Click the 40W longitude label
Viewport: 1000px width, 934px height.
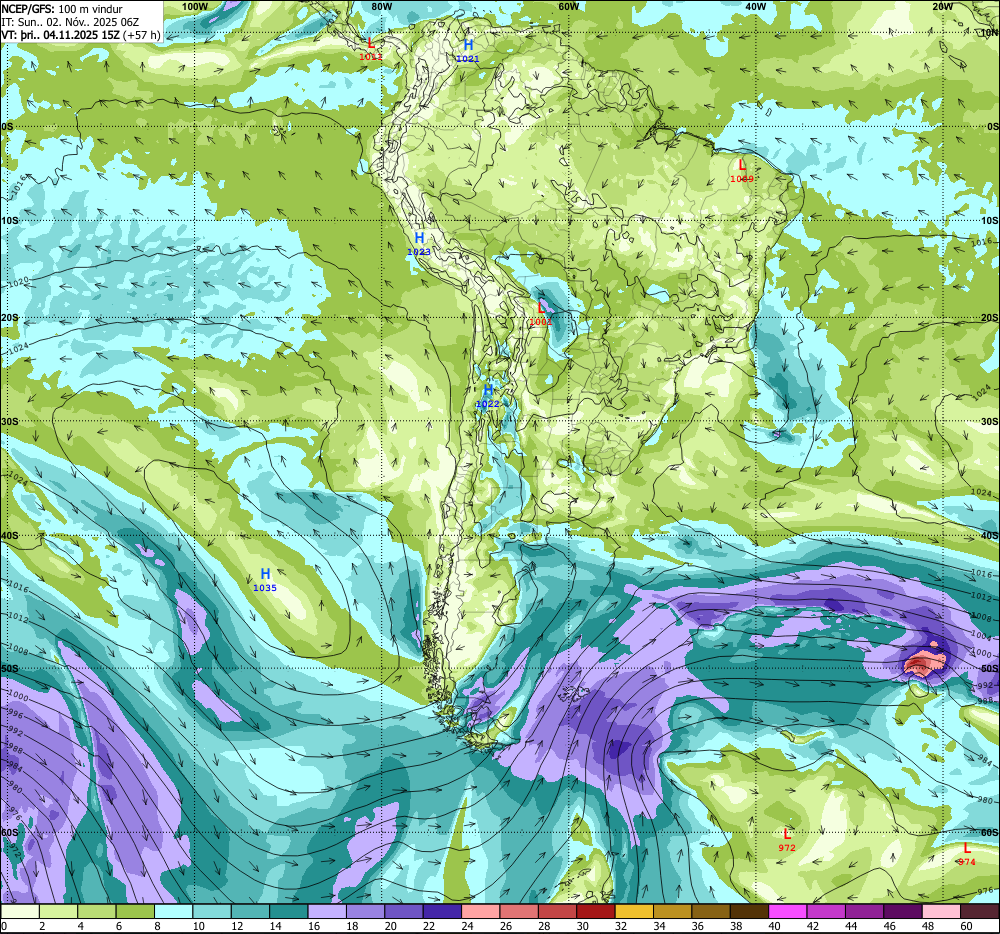point(755,6)
